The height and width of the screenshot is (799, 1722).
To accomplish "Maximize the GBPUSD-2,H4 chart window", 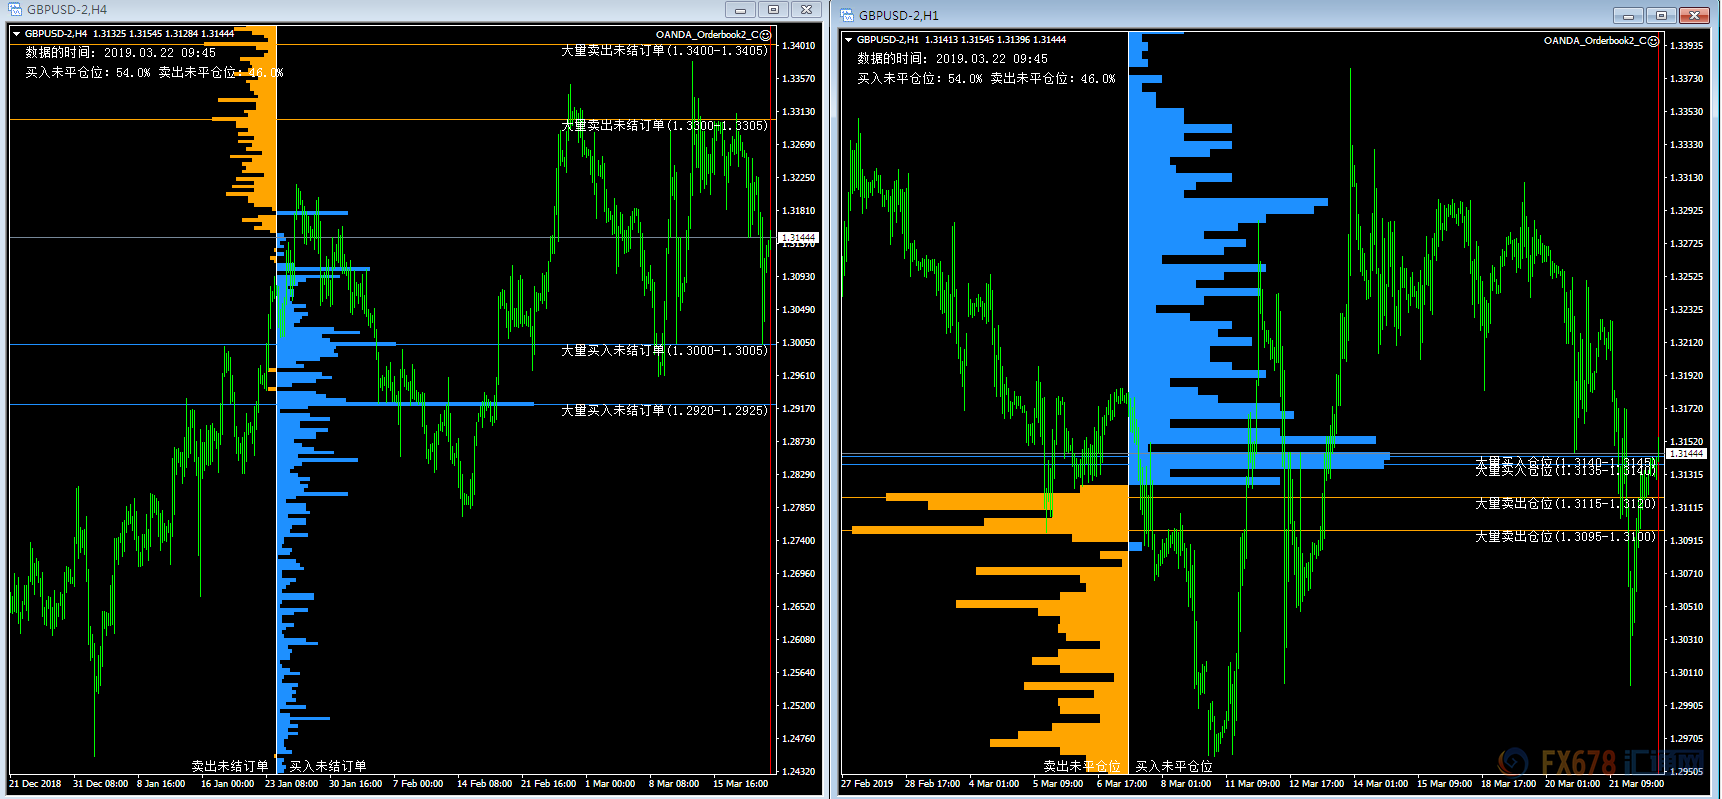I will tap(773, 9).
